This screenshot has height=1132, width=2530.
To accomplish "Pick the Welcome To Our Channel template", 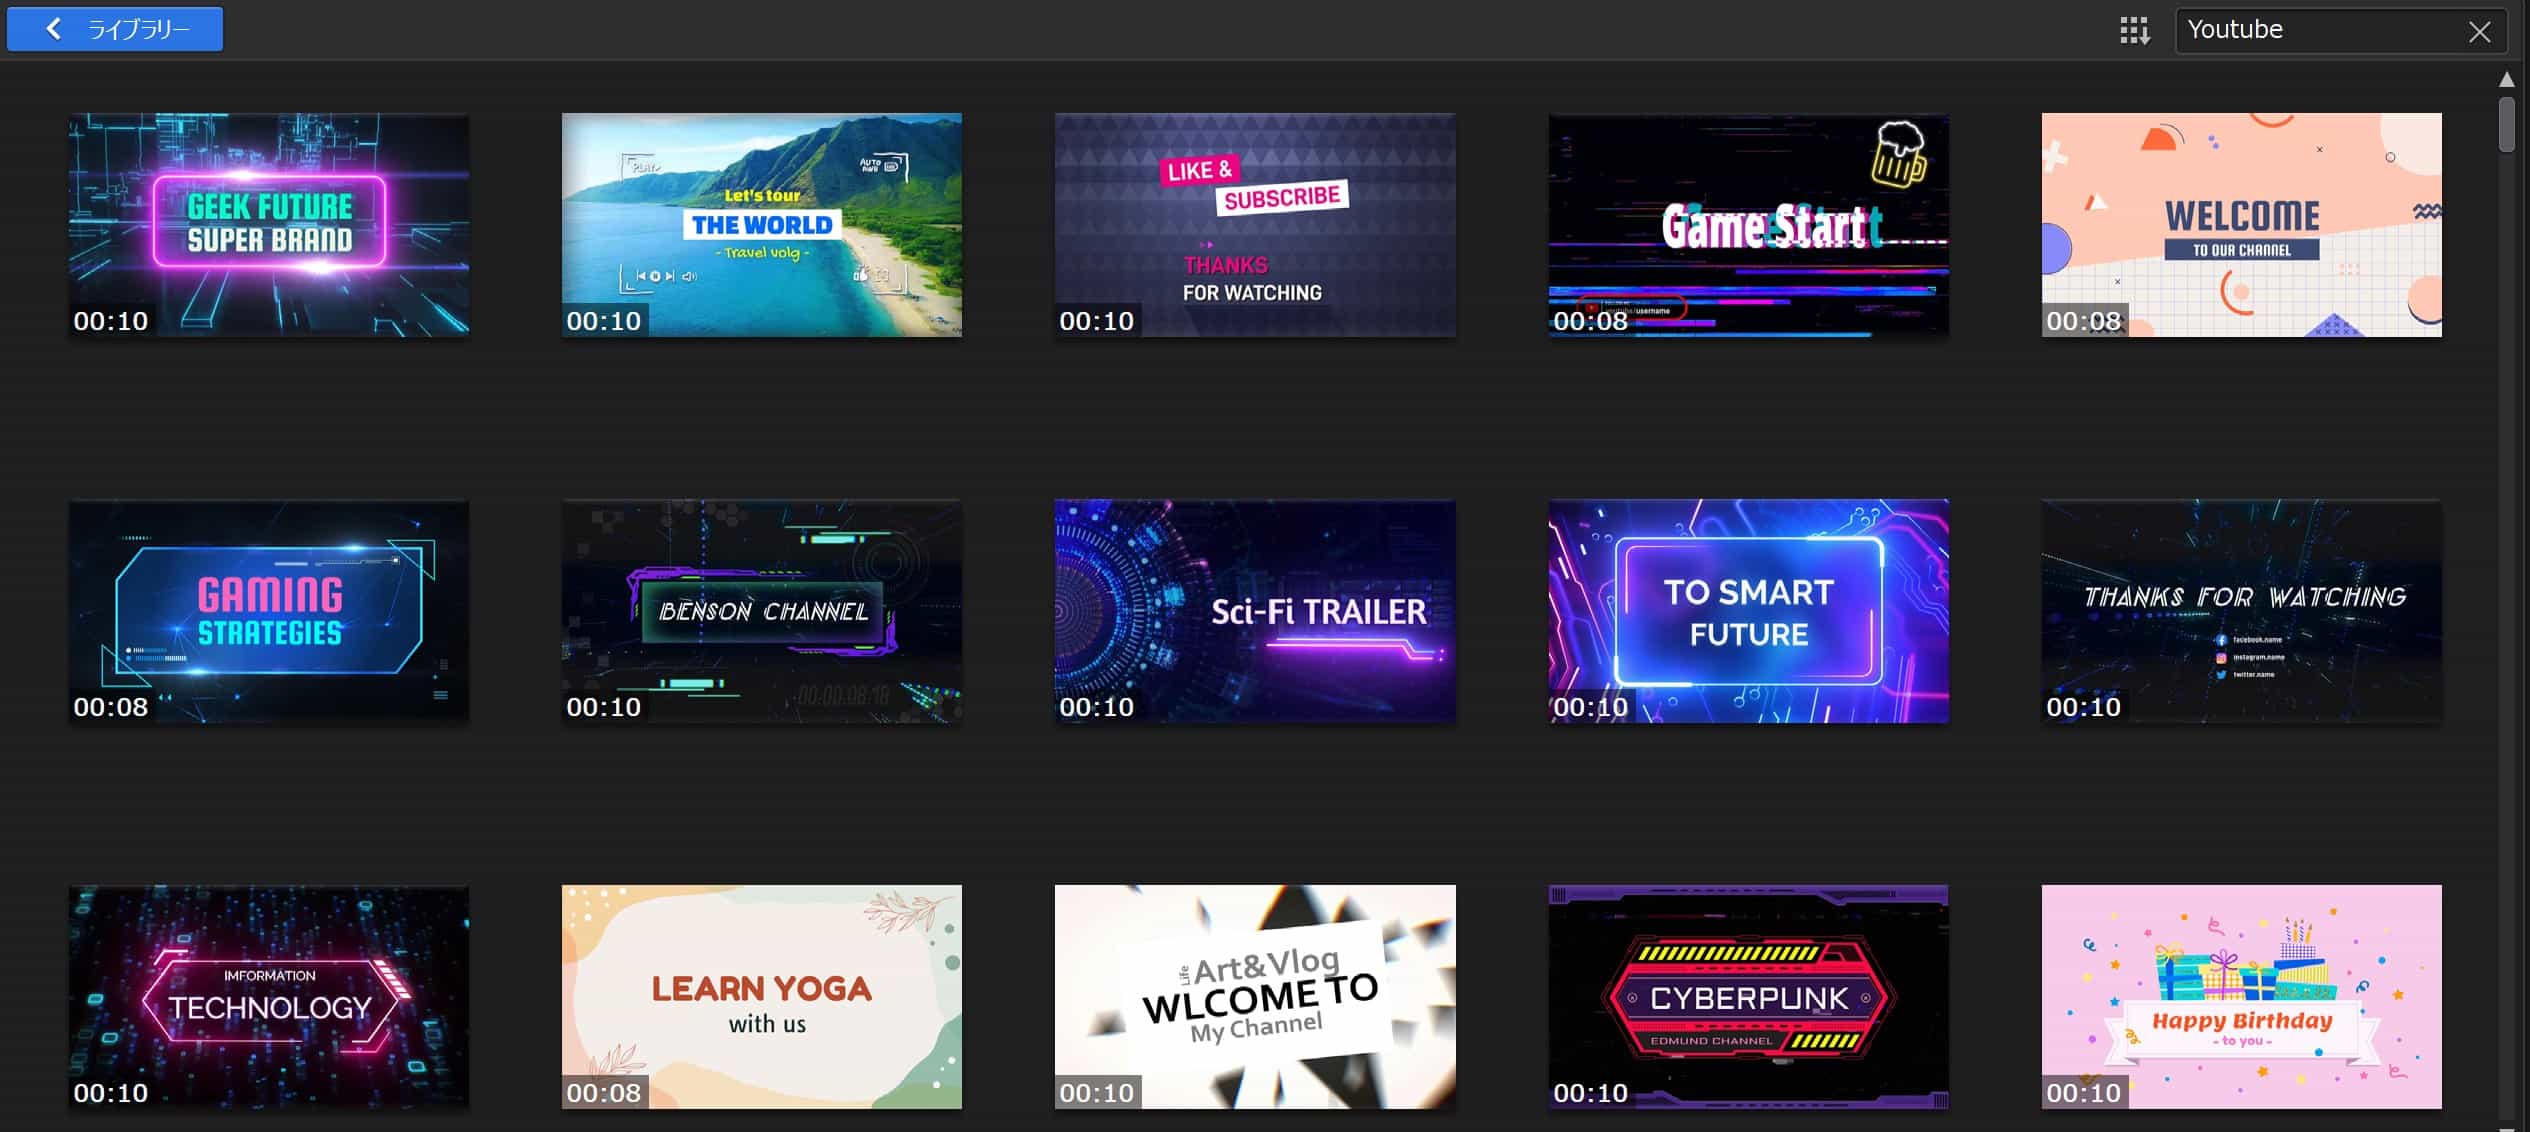I will click(x=2241, y=224).
